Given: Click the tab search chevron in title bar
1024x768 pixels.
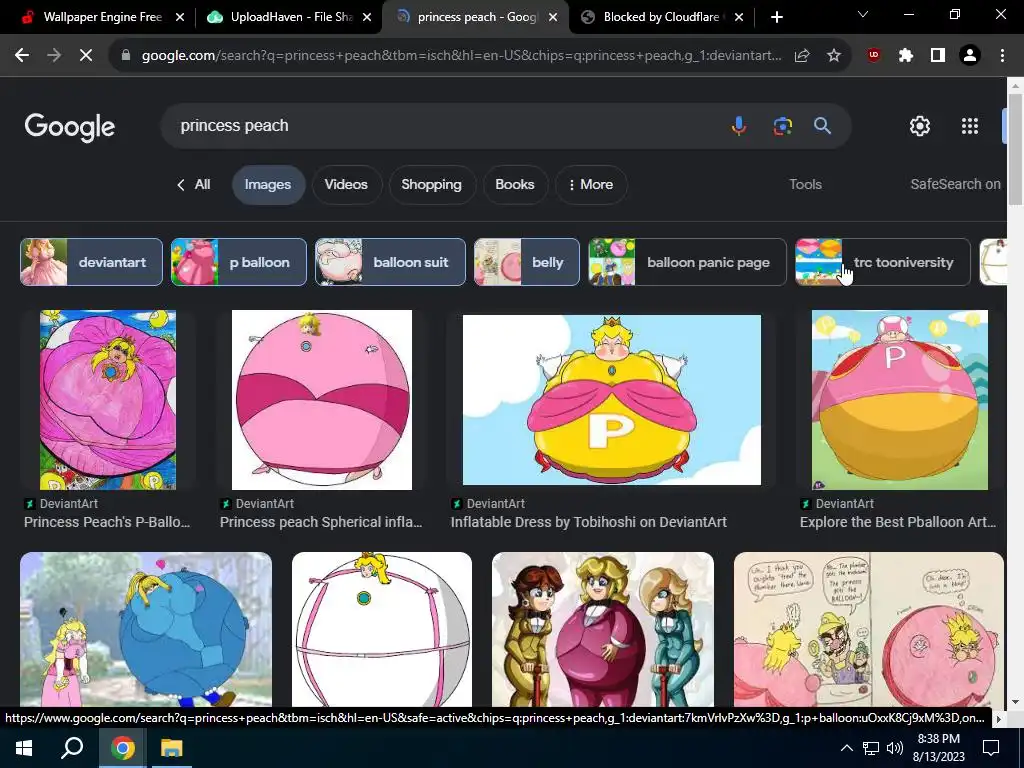Looking at the screenshot, I should tap(863, 14).
